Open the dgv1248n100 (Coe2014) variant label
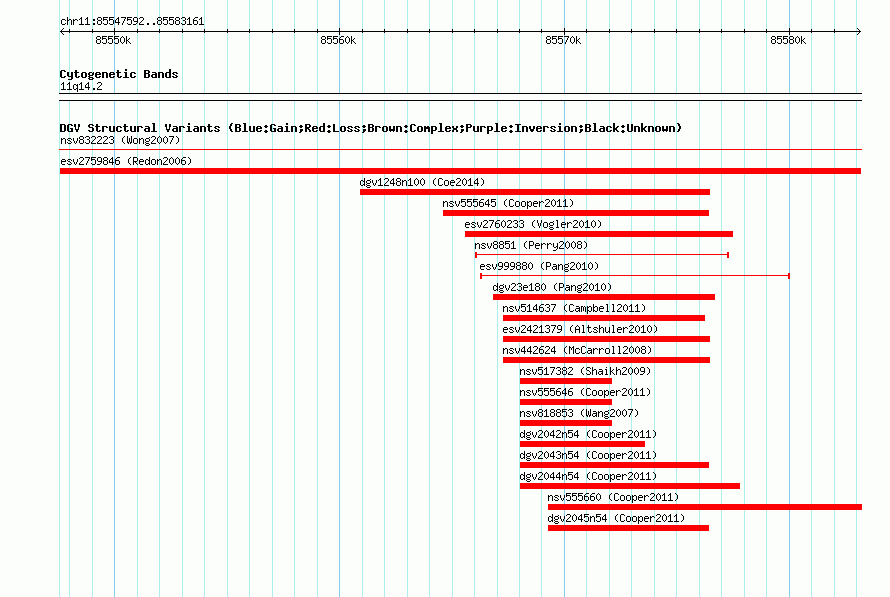Screen dimensions: 890x597 coord(422,182)
